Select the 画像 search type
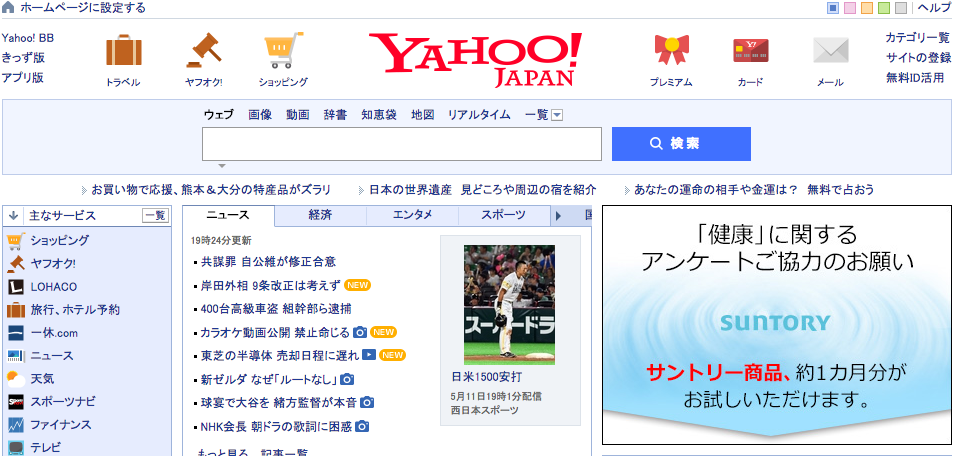955x456 pixels. [x=260, y=114]
